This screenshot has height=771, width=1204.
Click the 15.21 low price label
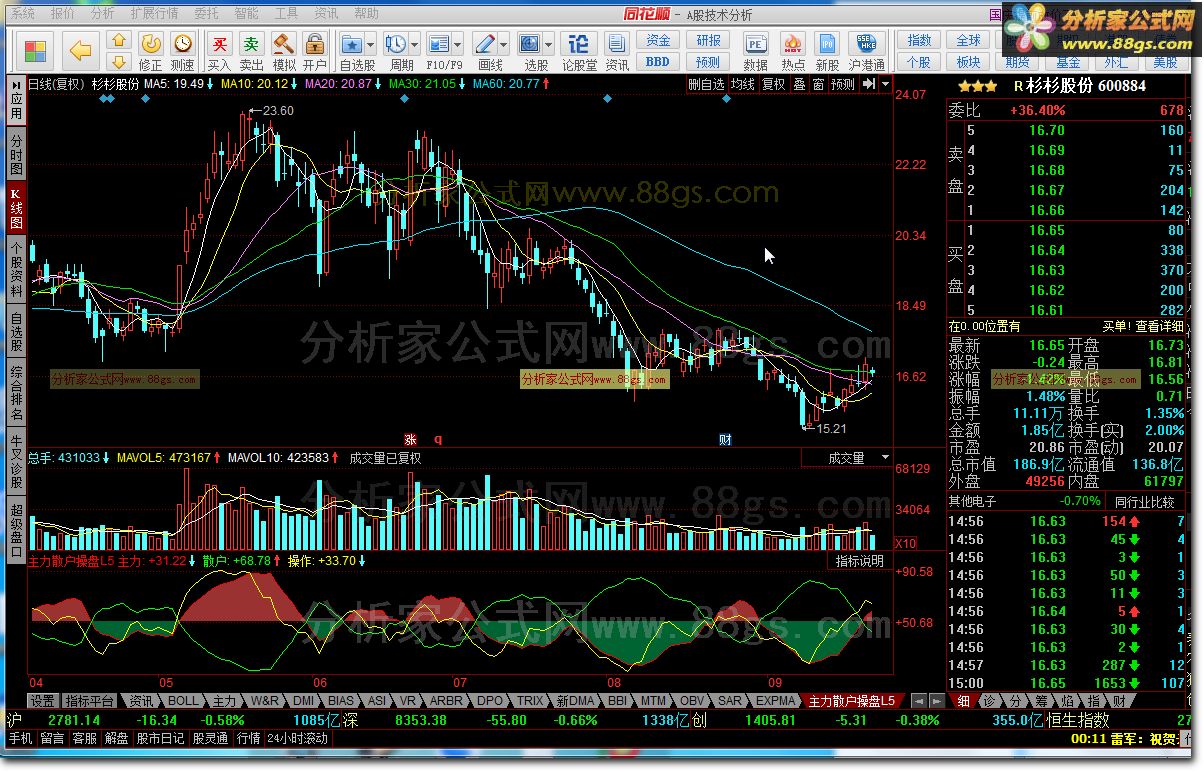pos(831,428)
